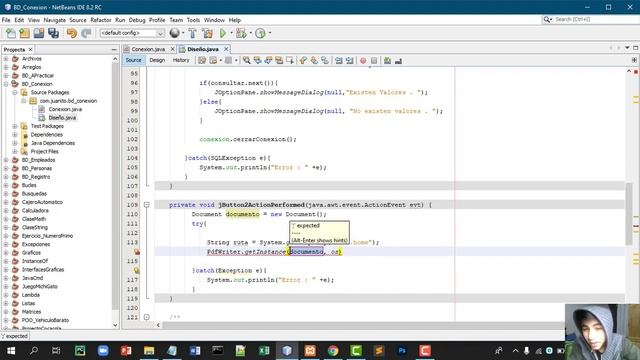Image resolution: width=640 pixels, height=360 pixels.
Task: Open the Debug menu
Action: click(137, 20)
